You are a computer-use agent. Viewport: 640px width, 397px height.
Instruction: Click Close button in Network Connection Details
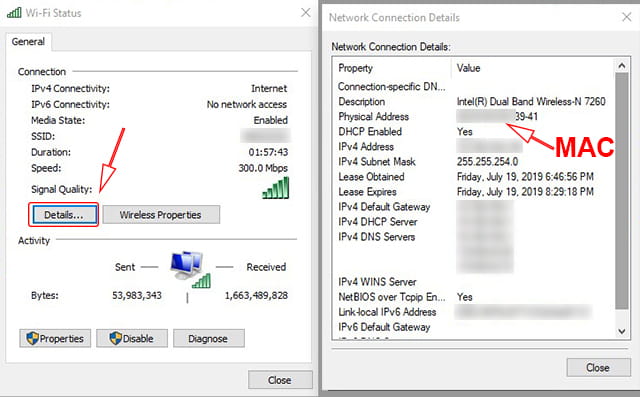(x=598, y=367)
